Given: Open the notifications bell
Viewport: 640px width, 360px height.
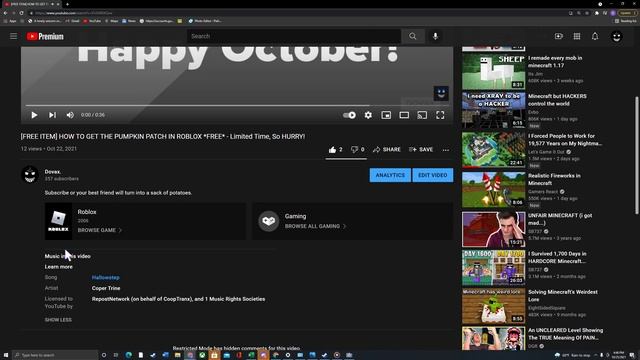Looking at the screenshot, I should (x=595, y=36).
